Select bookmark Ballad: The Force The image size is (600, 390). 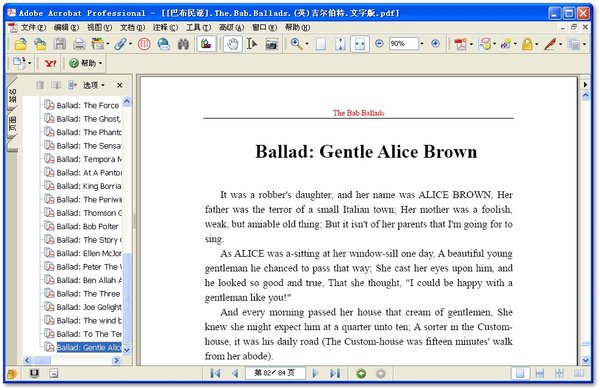88,105
